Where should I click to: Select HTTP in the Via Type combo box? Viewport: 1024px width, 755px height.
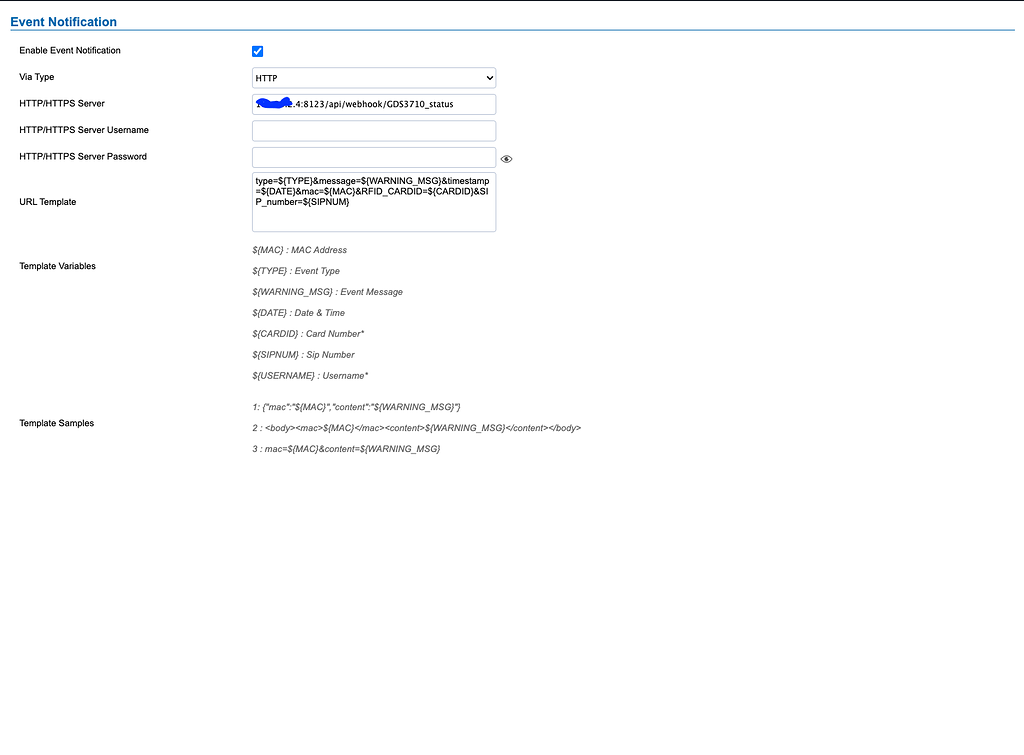tap(373, 77)
